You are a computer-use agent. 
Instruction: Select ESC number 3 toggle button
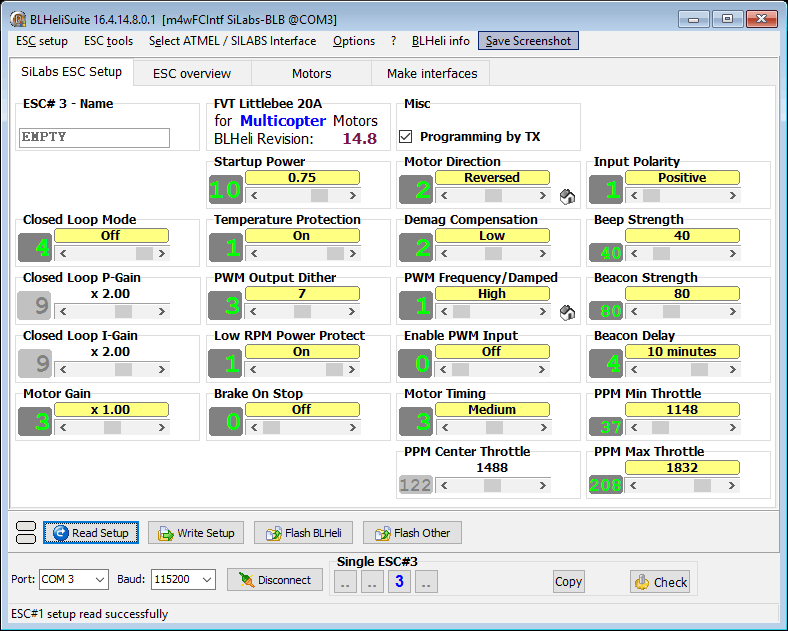[399, 582]
